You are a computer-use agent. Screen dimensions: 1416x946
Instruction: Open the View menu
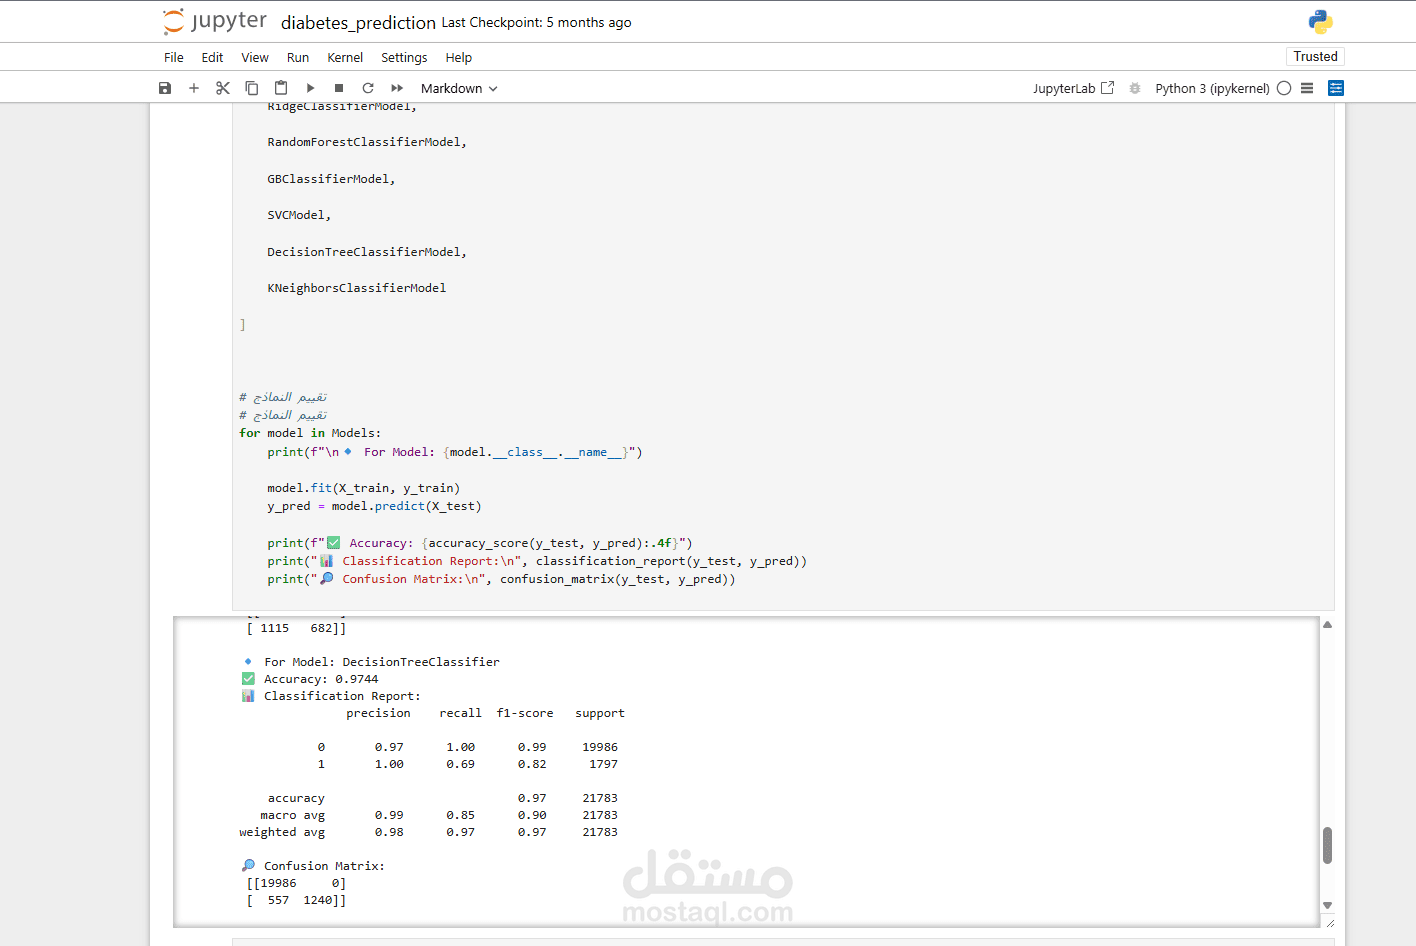coord(255,58)
